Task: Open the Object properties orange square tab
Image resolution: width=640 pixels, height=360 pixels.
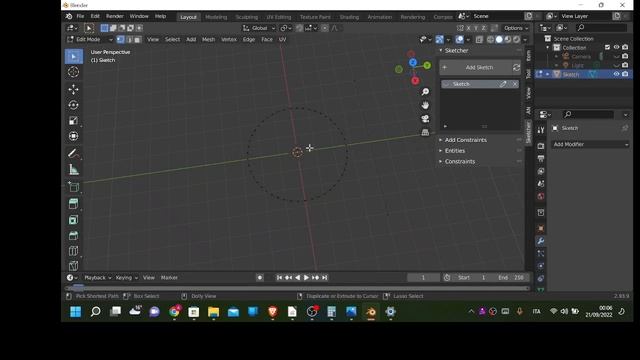Action: click(x=541, y=228)
